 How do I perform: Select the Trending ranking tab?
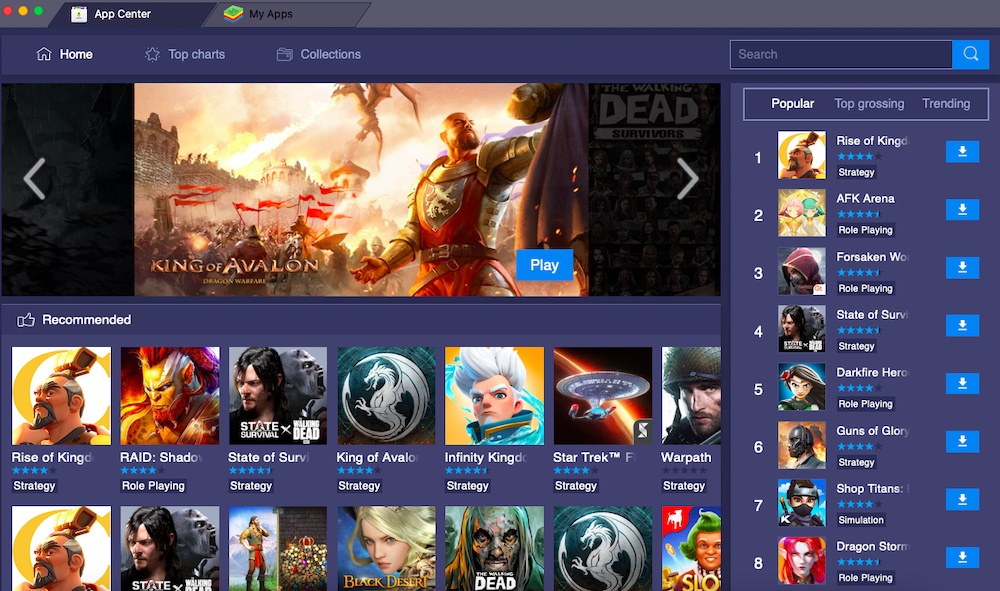(946, 103)
